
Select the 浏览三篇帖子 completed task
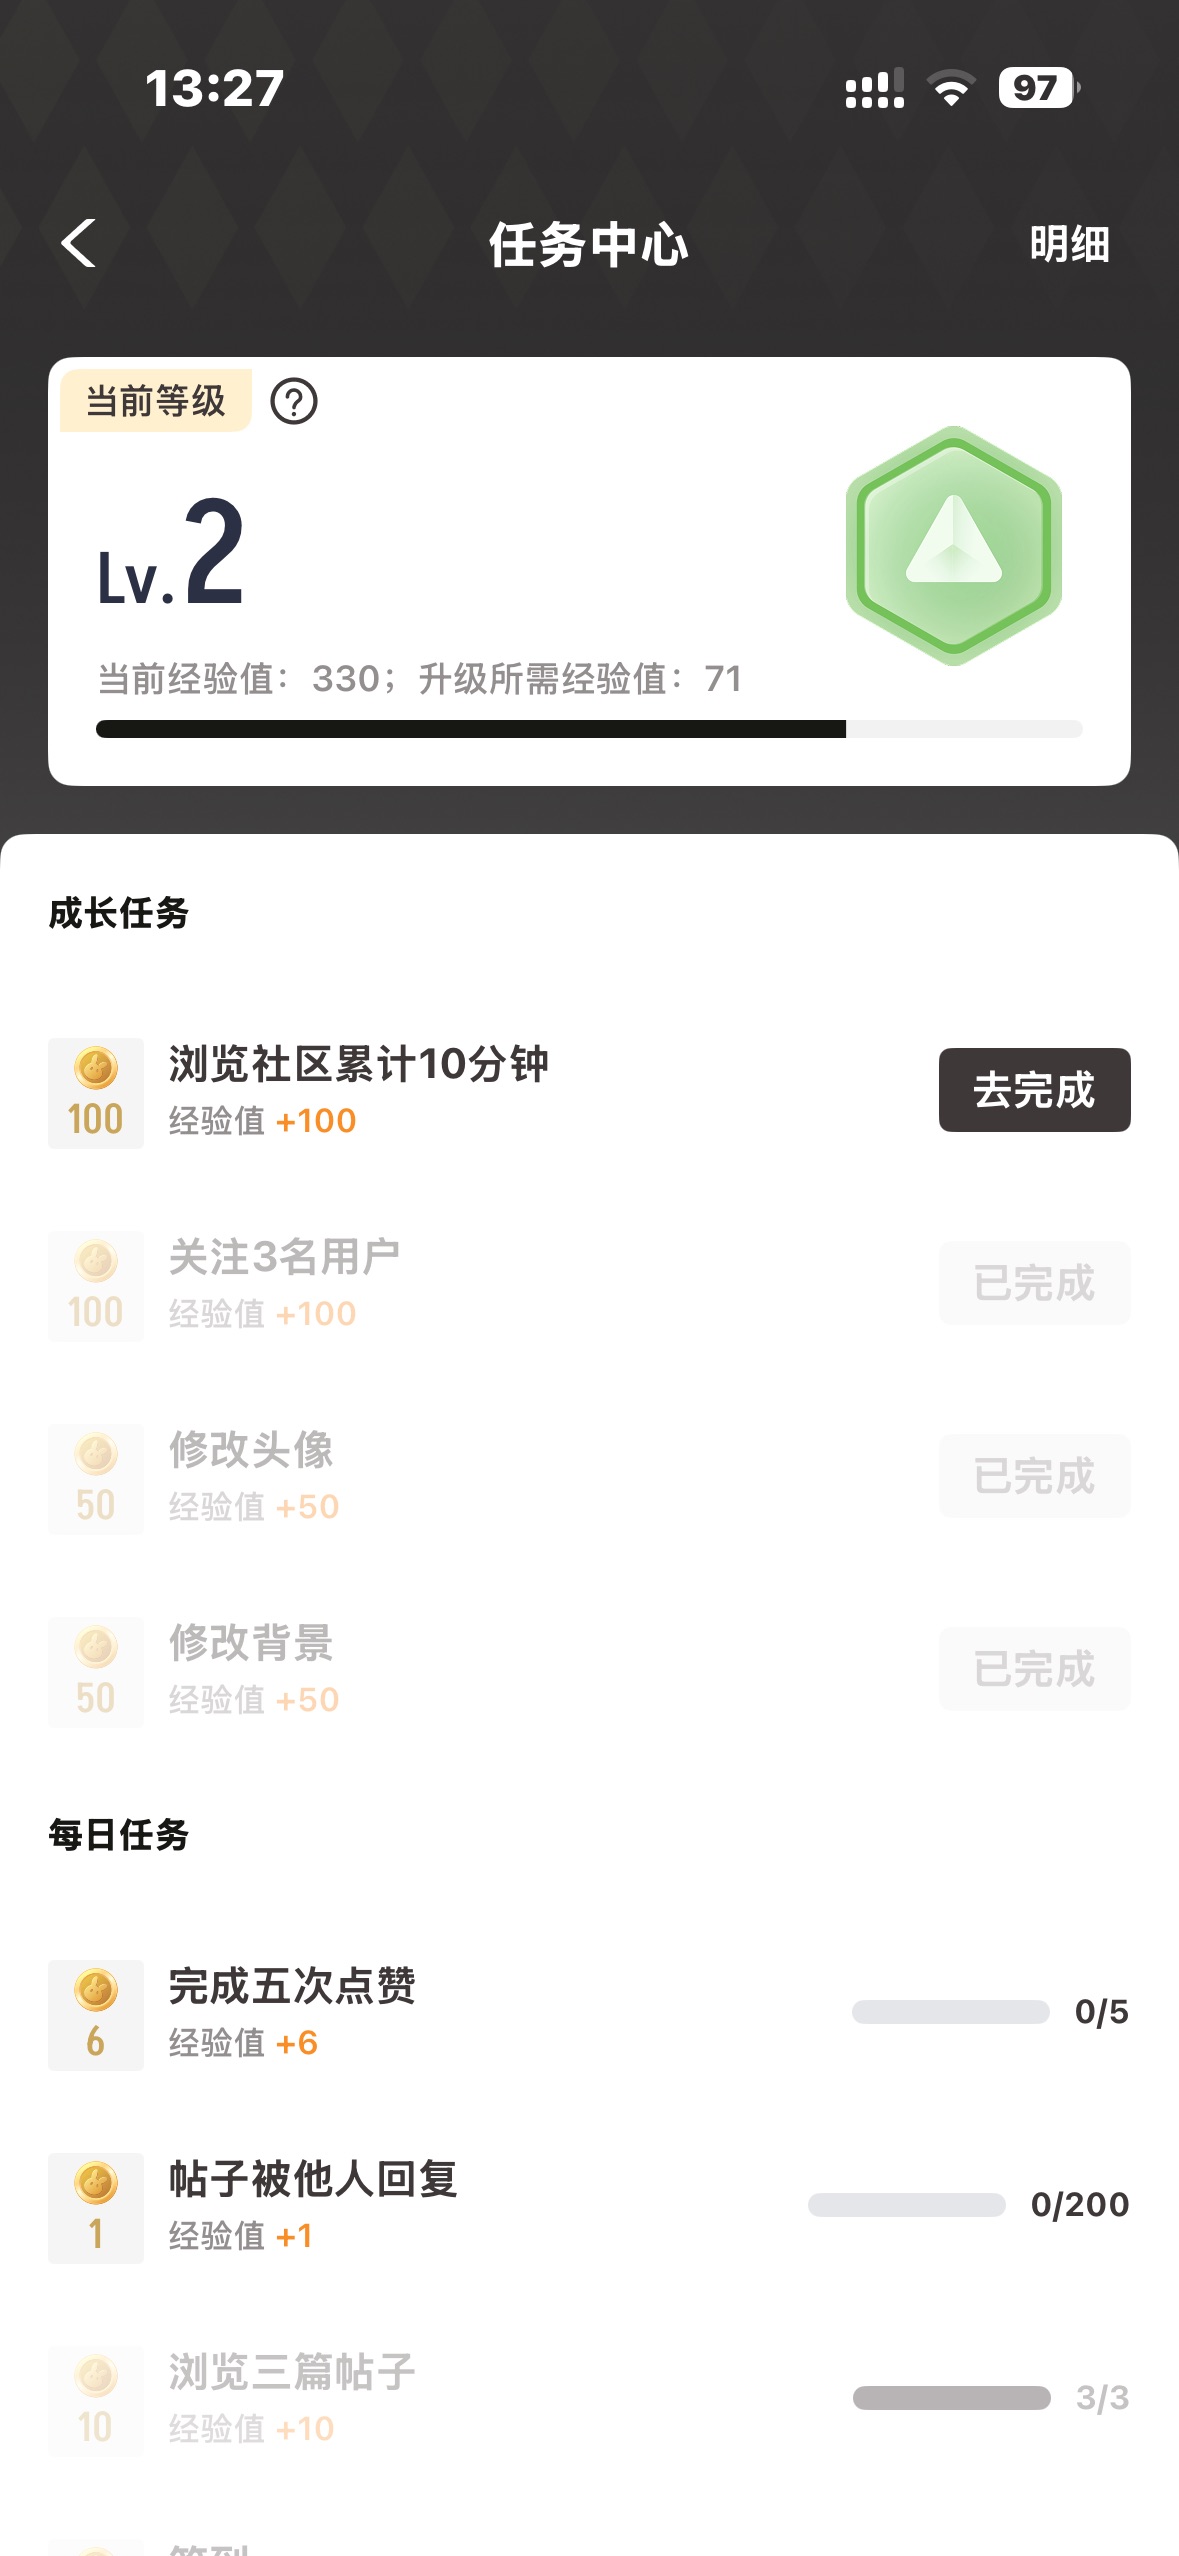click(292, 2372)
